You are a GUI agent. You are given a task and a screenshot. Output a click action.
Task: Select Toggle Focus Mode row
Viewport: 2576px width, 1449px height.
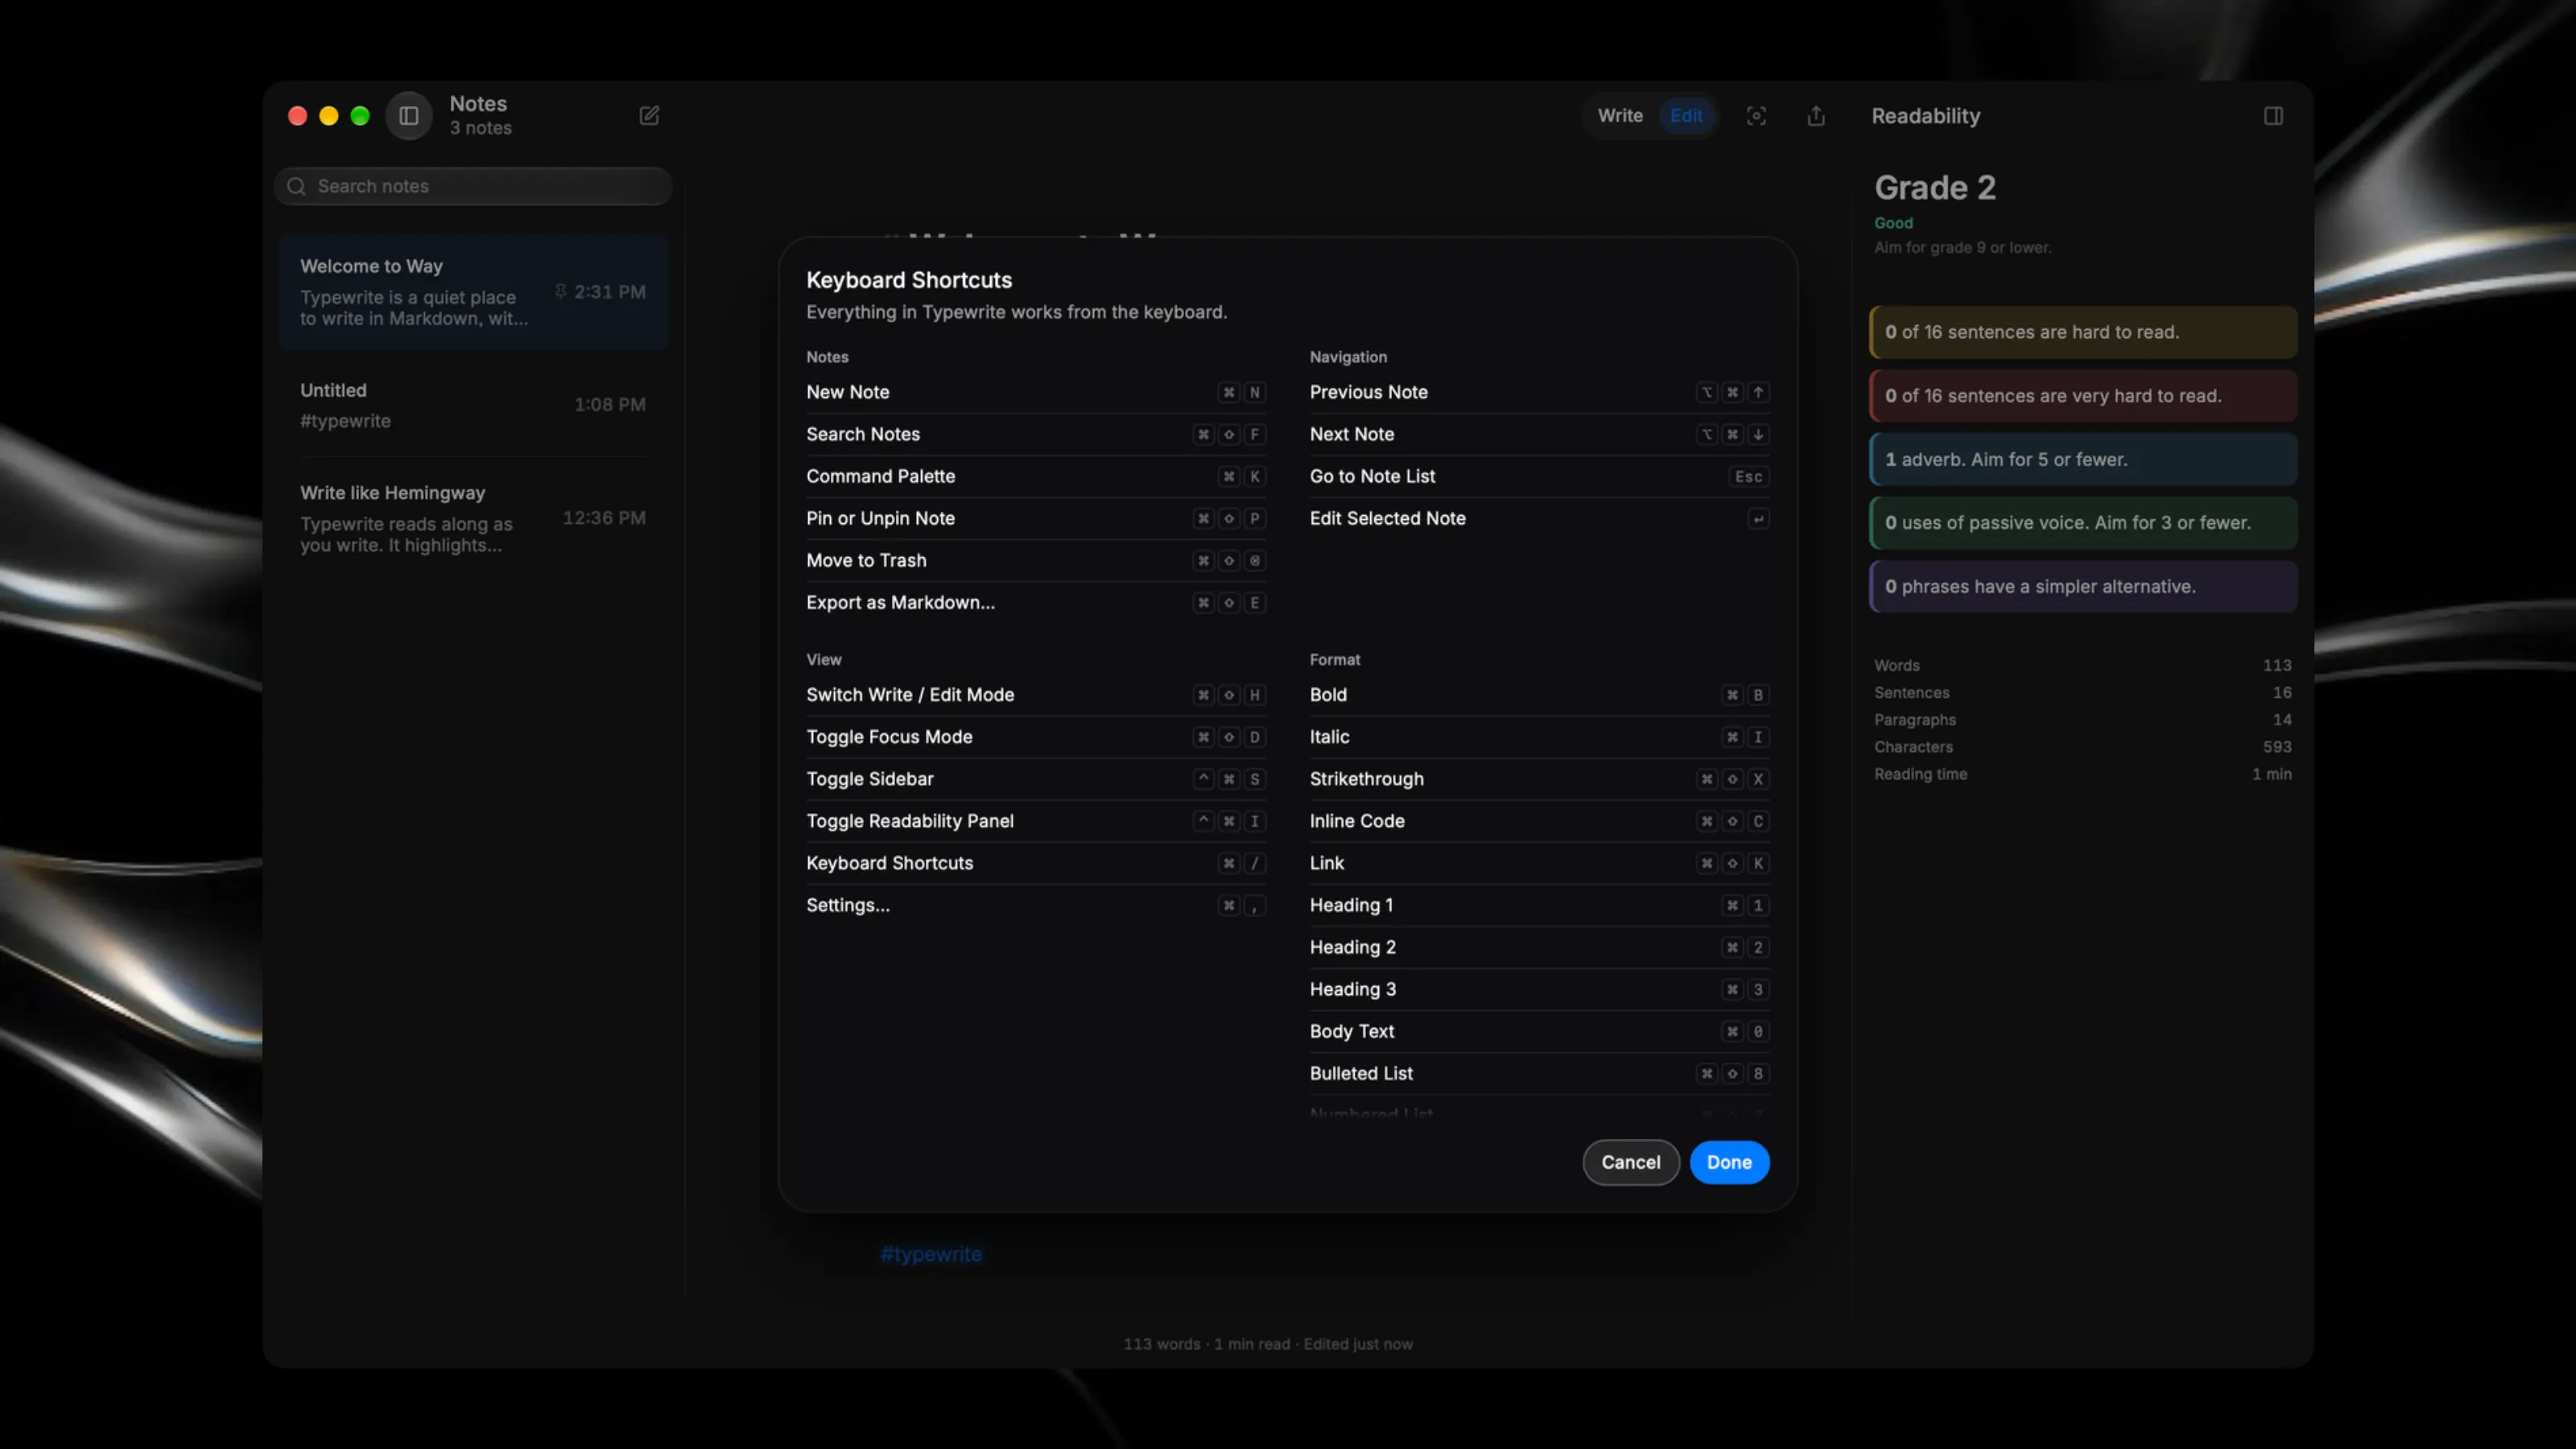click(1036, 736)
